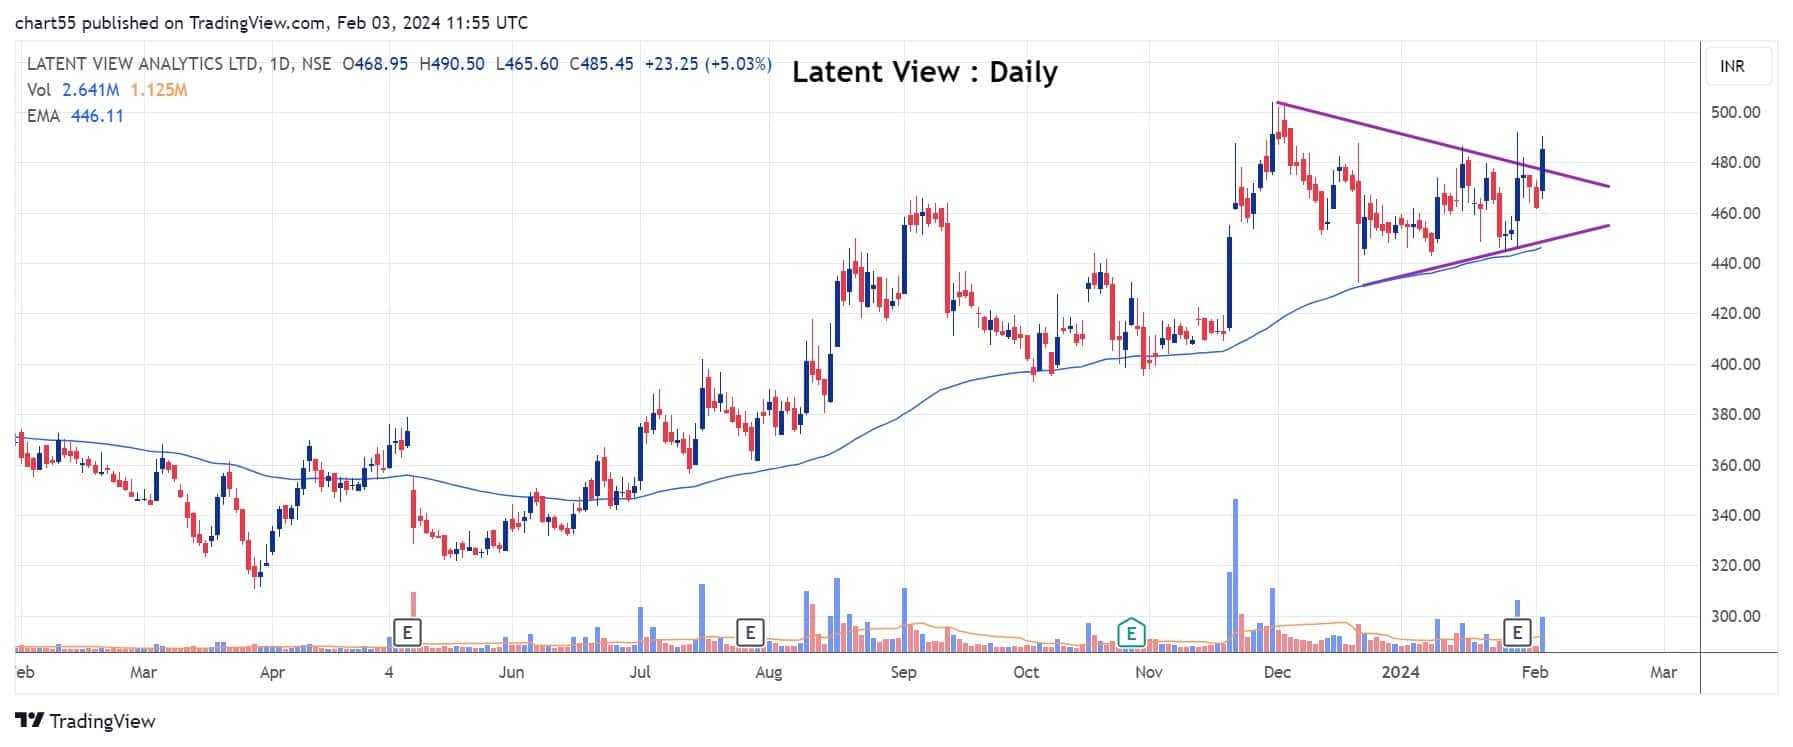The image size is (1793, 747).
Task: Select the upper purple descending trendline
Action: 1440,144
